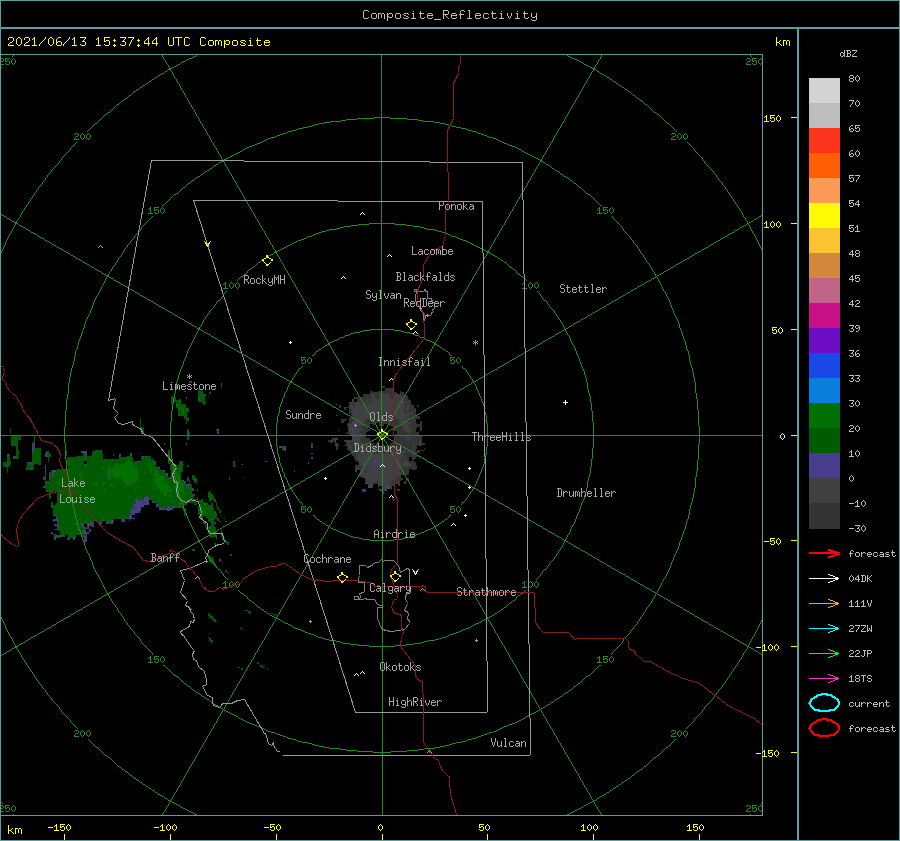Click the Blackfalds label on the map
This screenshot has width=900, height=841.
pyautogui.click(x=425, y=277)
